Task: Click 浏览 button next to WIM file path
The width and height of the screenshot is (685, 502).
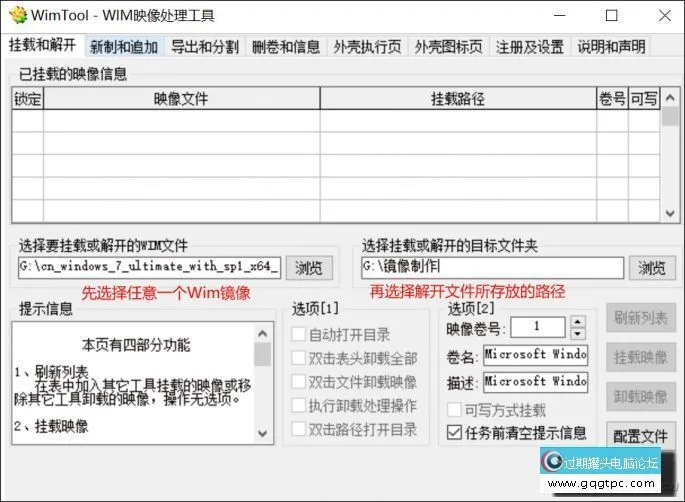Action: point(309,268)
